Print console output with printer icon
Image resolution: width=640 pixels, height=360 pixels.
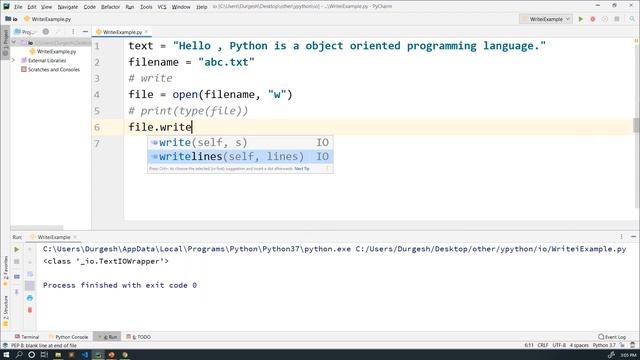click(30, 298)
